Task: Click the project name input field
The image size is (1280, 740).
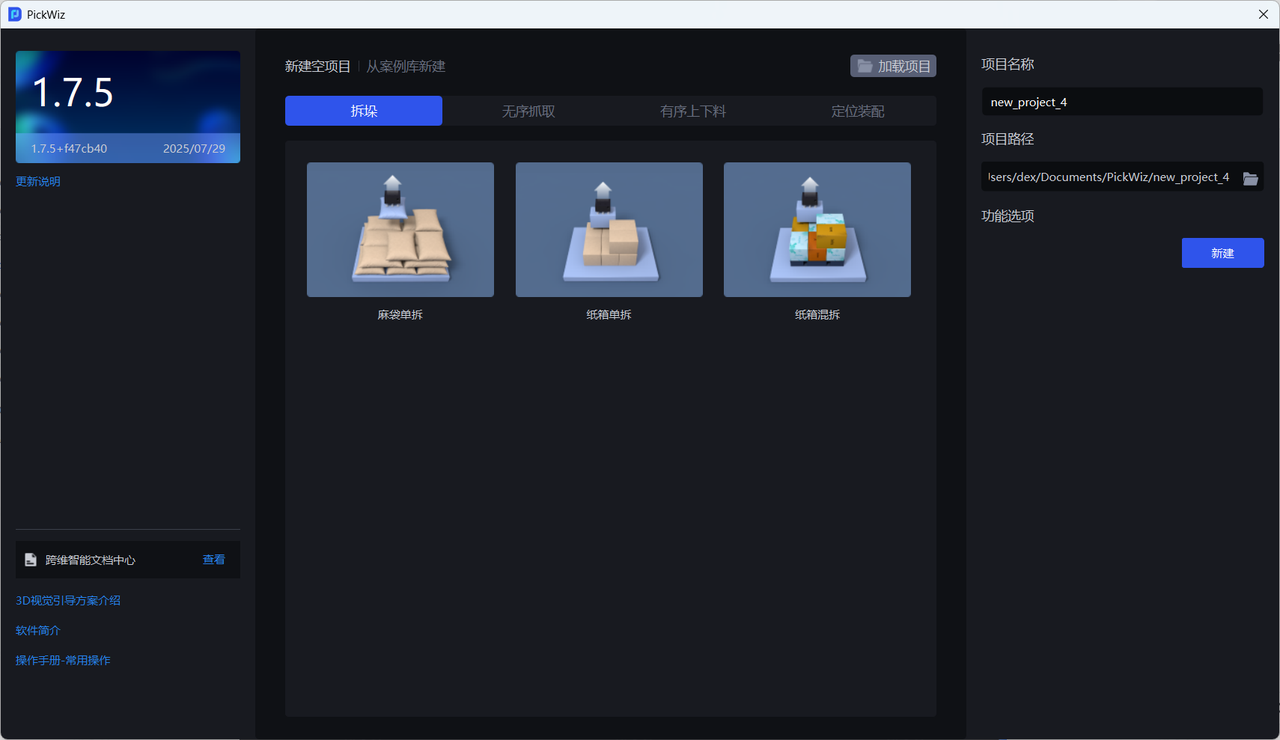Action: click(x=1122, y=102)
